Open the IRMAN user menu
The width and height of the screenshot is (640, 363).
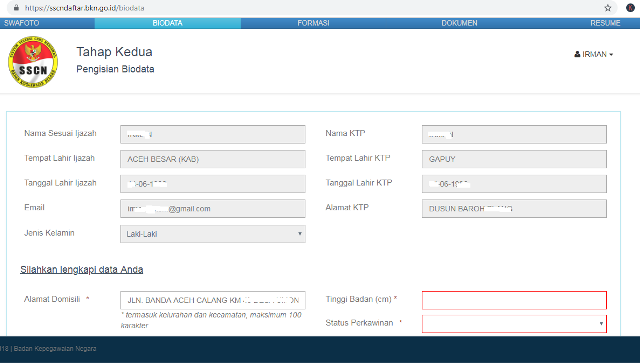(x=593, y=54)
